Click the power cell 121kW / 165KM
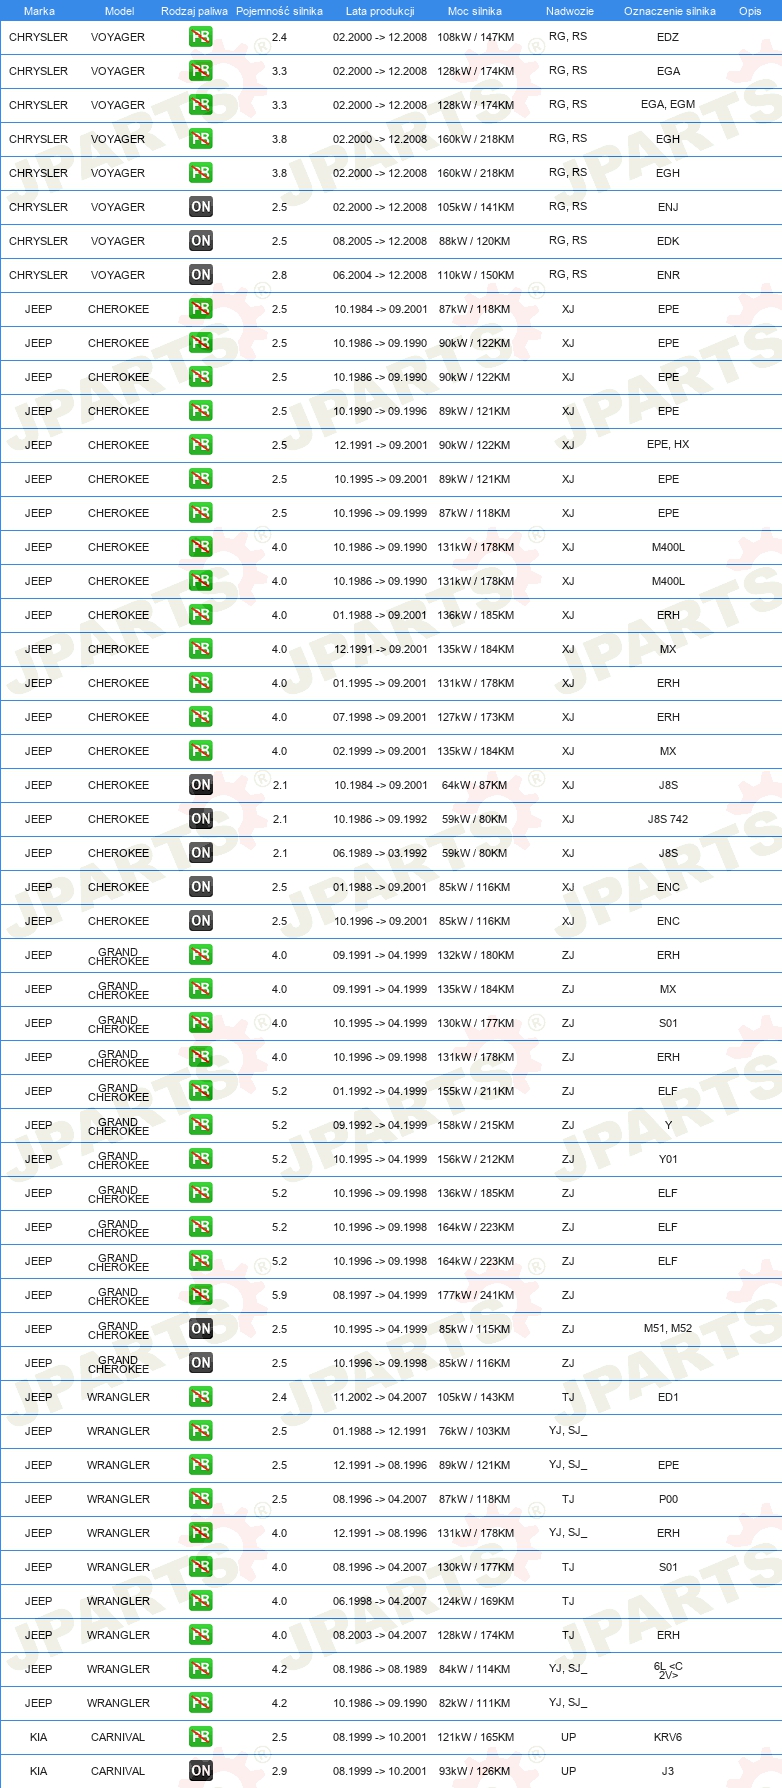The width and height of the screenshot is (782, 1788). [x=475, y=1737]
